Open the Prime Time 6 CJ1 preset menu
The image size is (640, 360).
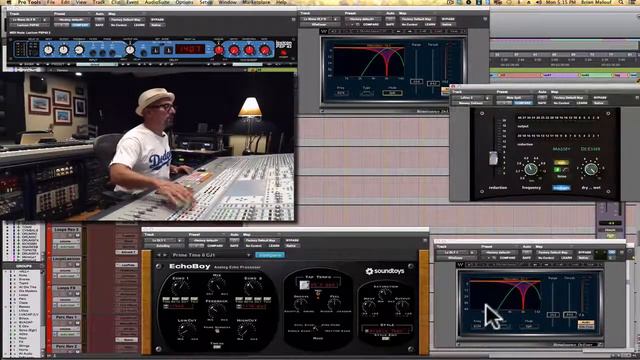click(211, 255)
